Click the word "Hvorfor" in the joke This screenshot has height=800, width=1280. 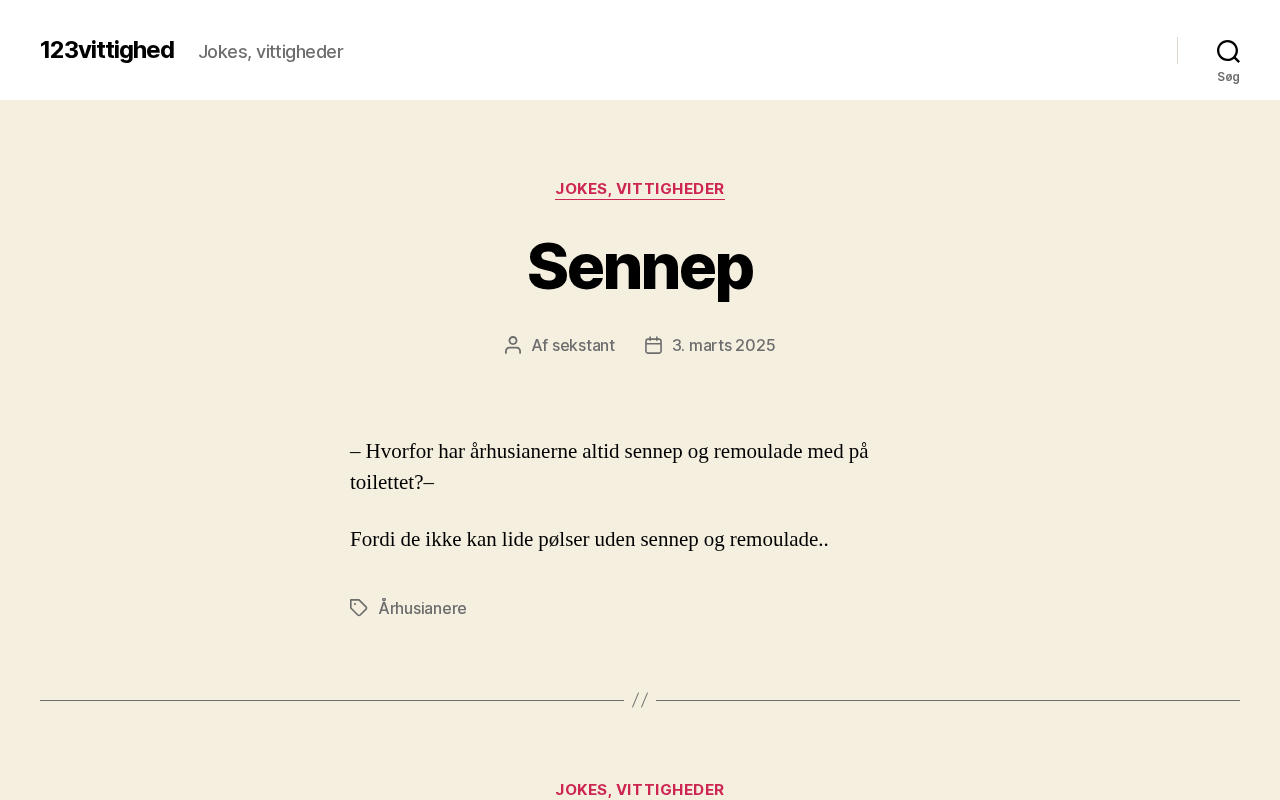[399, 452]
